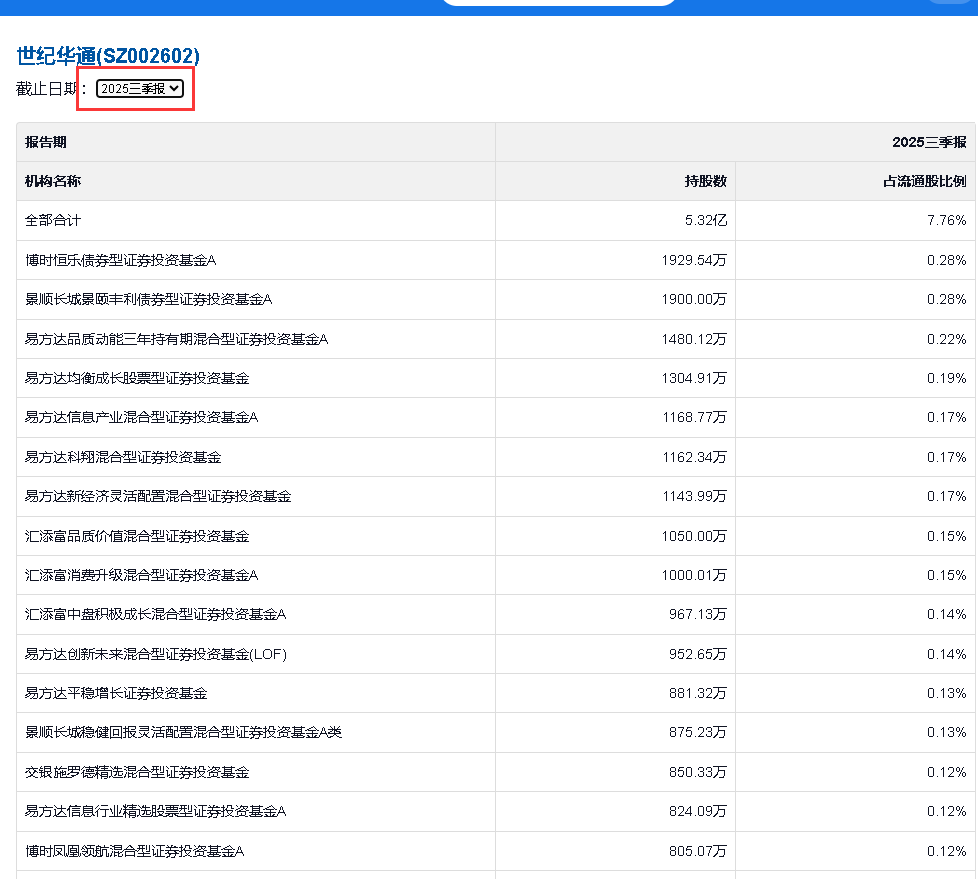Click the 1050.00万 holding value
The width and height of the screenshot is (978, 879).
click(694, 537)
